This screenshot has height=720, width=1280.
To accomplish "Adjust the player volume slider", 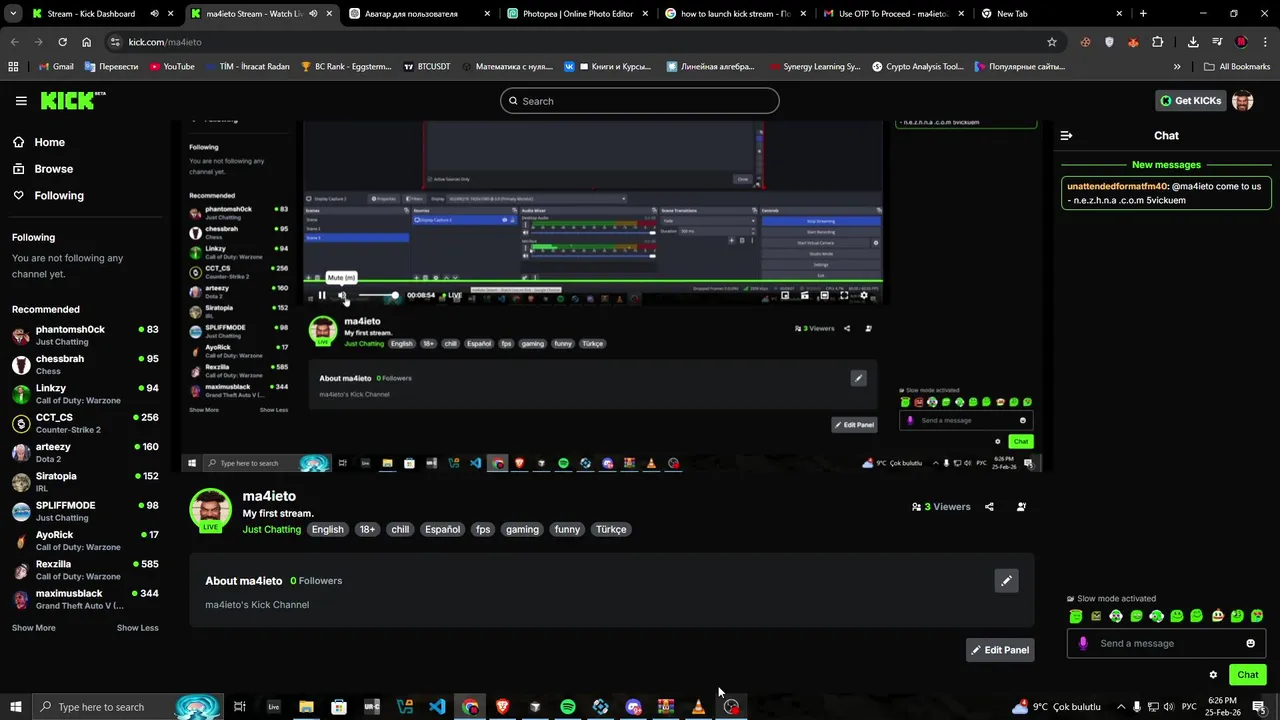I will pos(378,295).
